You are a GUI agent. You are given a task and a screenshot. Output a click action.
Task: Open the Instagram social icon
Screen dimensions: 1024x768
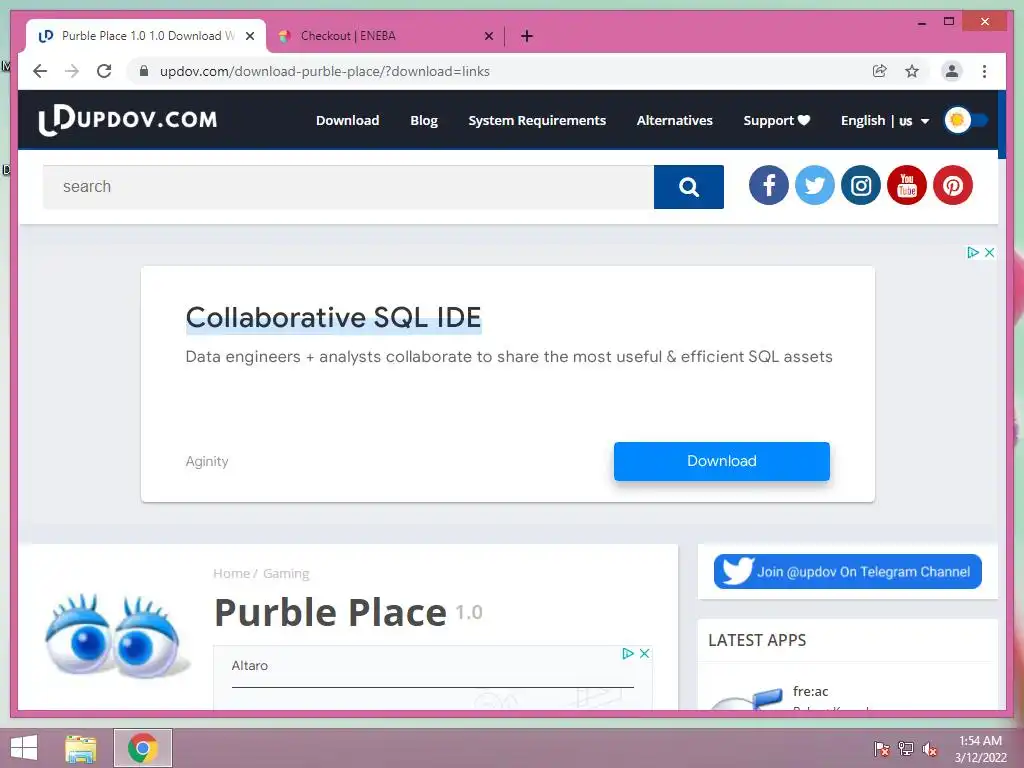click(x=861, y=185)
